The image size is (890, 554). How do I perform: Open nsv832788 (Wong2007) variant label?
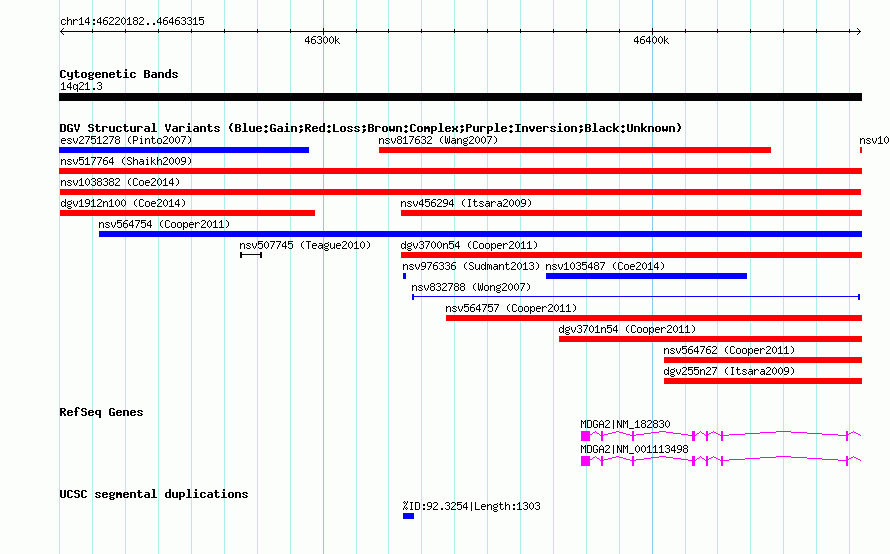[471, 287]
